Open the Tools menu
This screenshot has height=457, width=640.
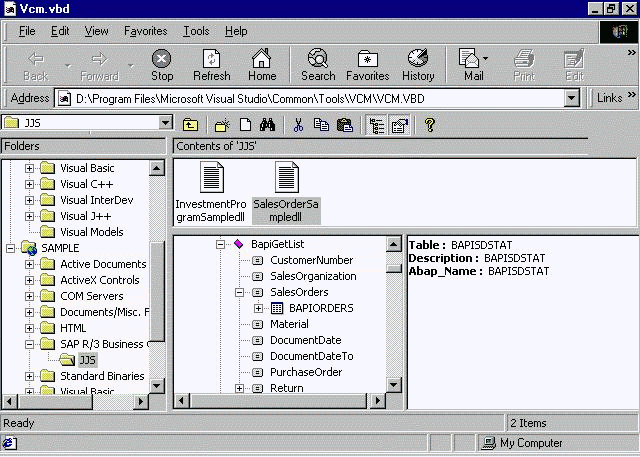(x=196, y=31)
